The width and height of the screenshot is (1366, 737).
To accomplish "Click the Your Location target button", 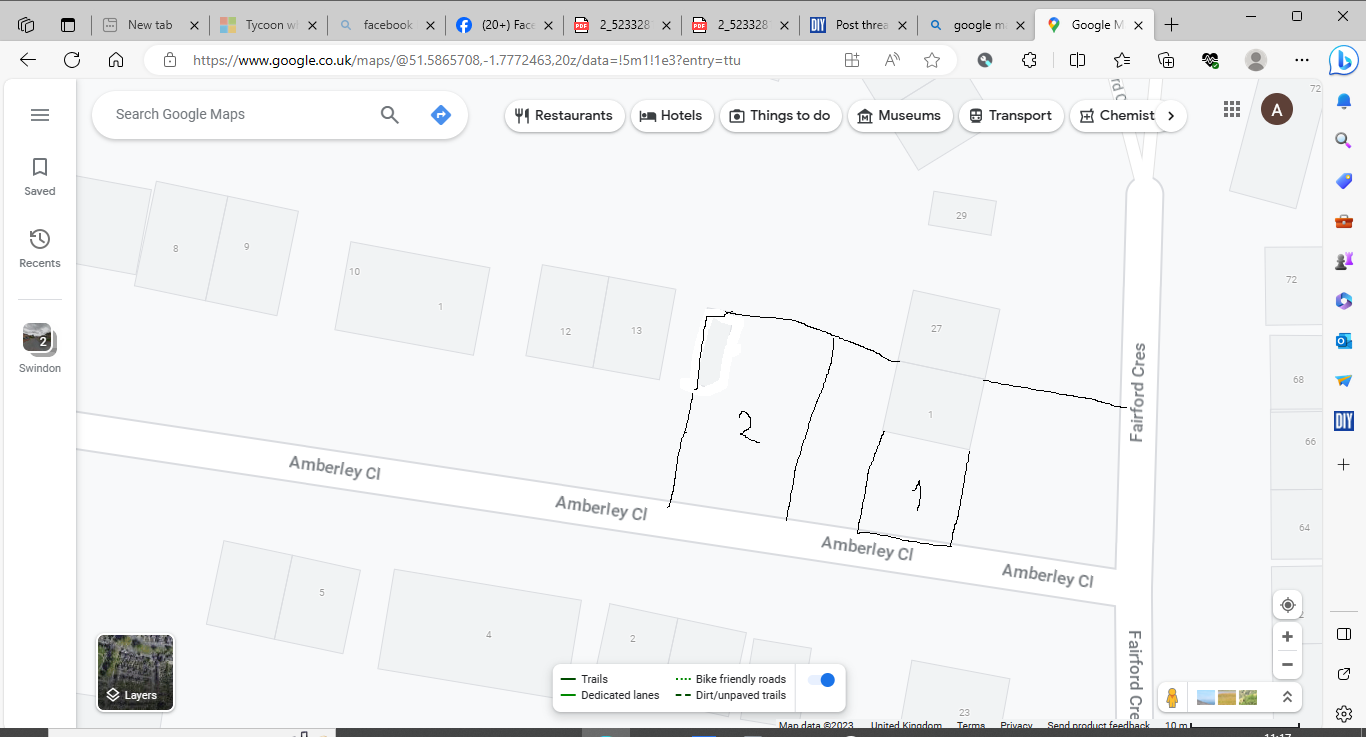I will click(x=1287, y=605).
